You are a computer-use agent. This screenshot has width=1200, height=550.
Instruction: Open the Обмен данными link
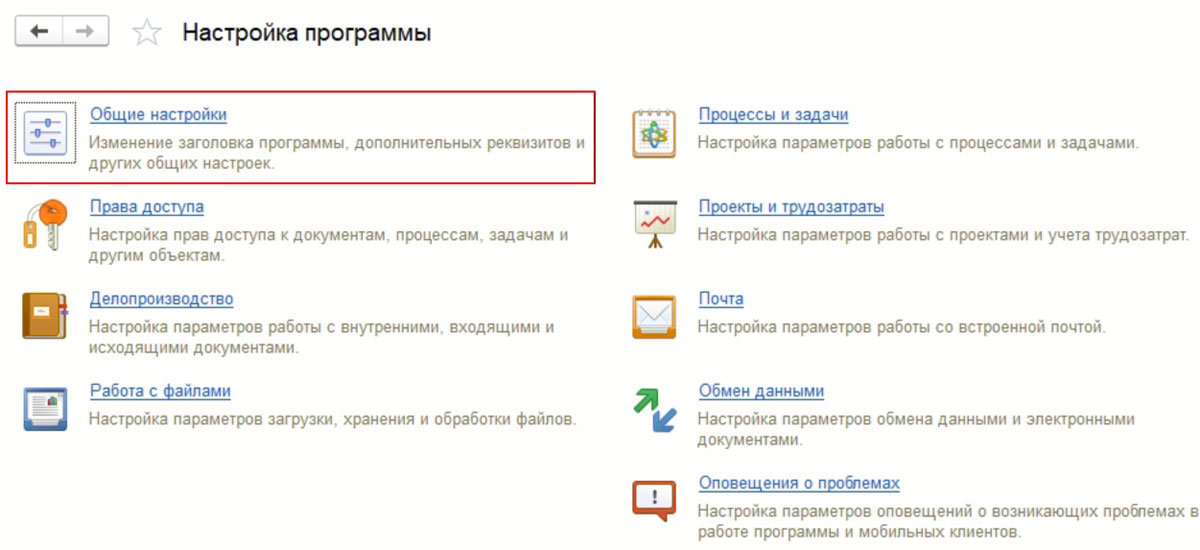761,391
